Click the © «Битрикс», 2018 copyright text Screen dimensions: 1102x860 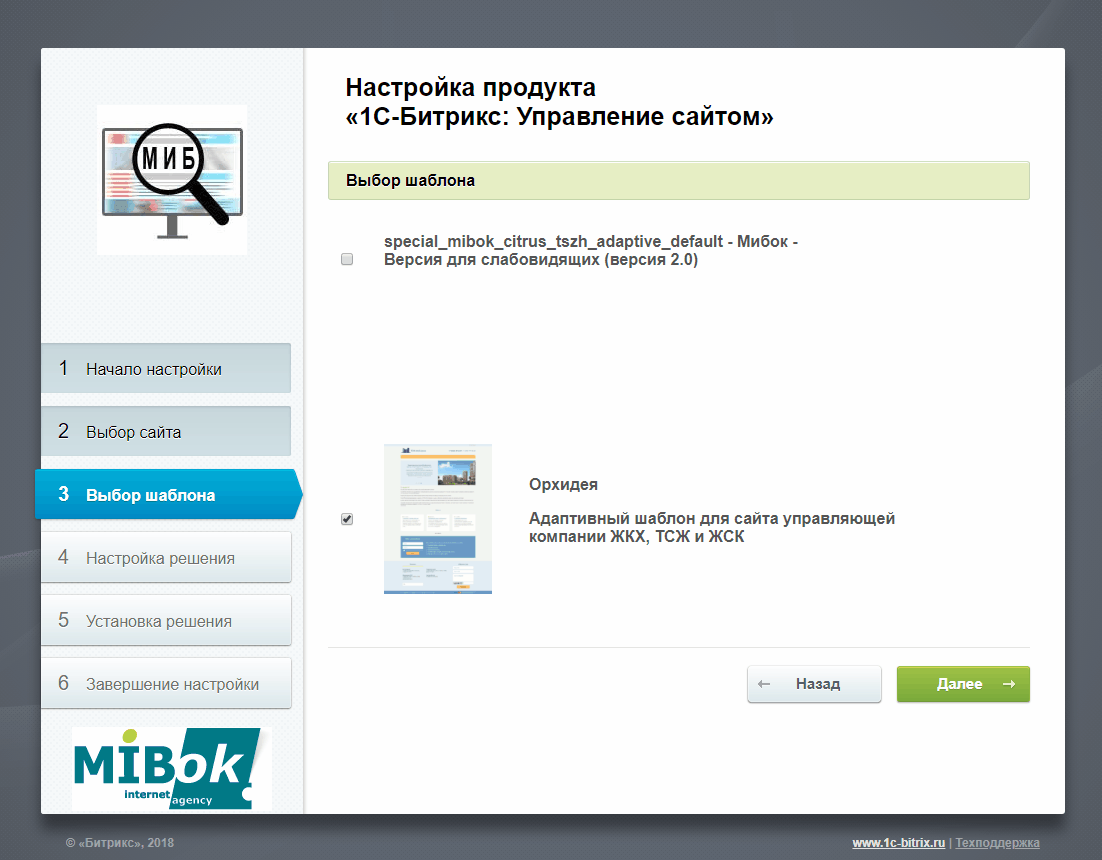pyautogui.click(x=119, y=842)
